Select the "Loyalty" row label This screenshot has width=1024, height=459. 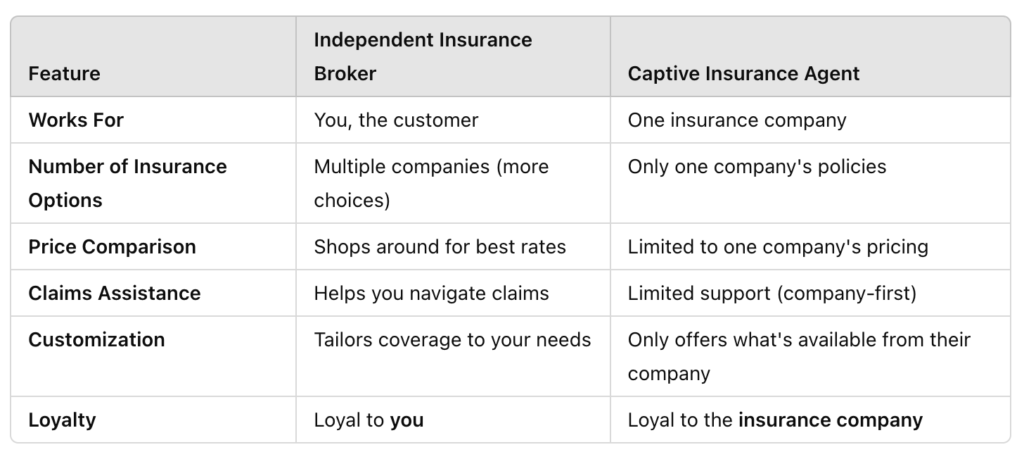[62, 420]
